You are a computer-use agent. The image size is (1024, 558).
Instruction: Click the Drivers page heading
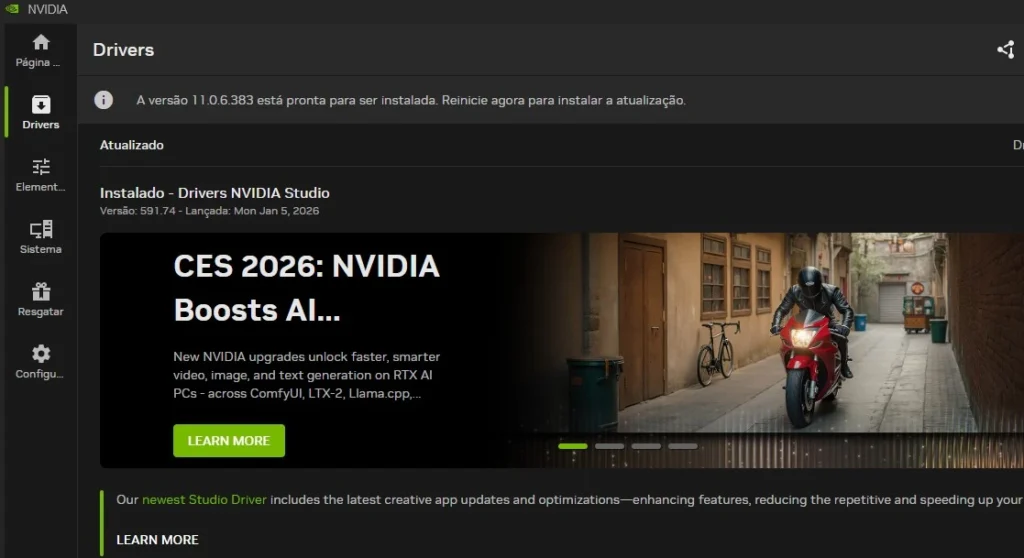point(123,50)
